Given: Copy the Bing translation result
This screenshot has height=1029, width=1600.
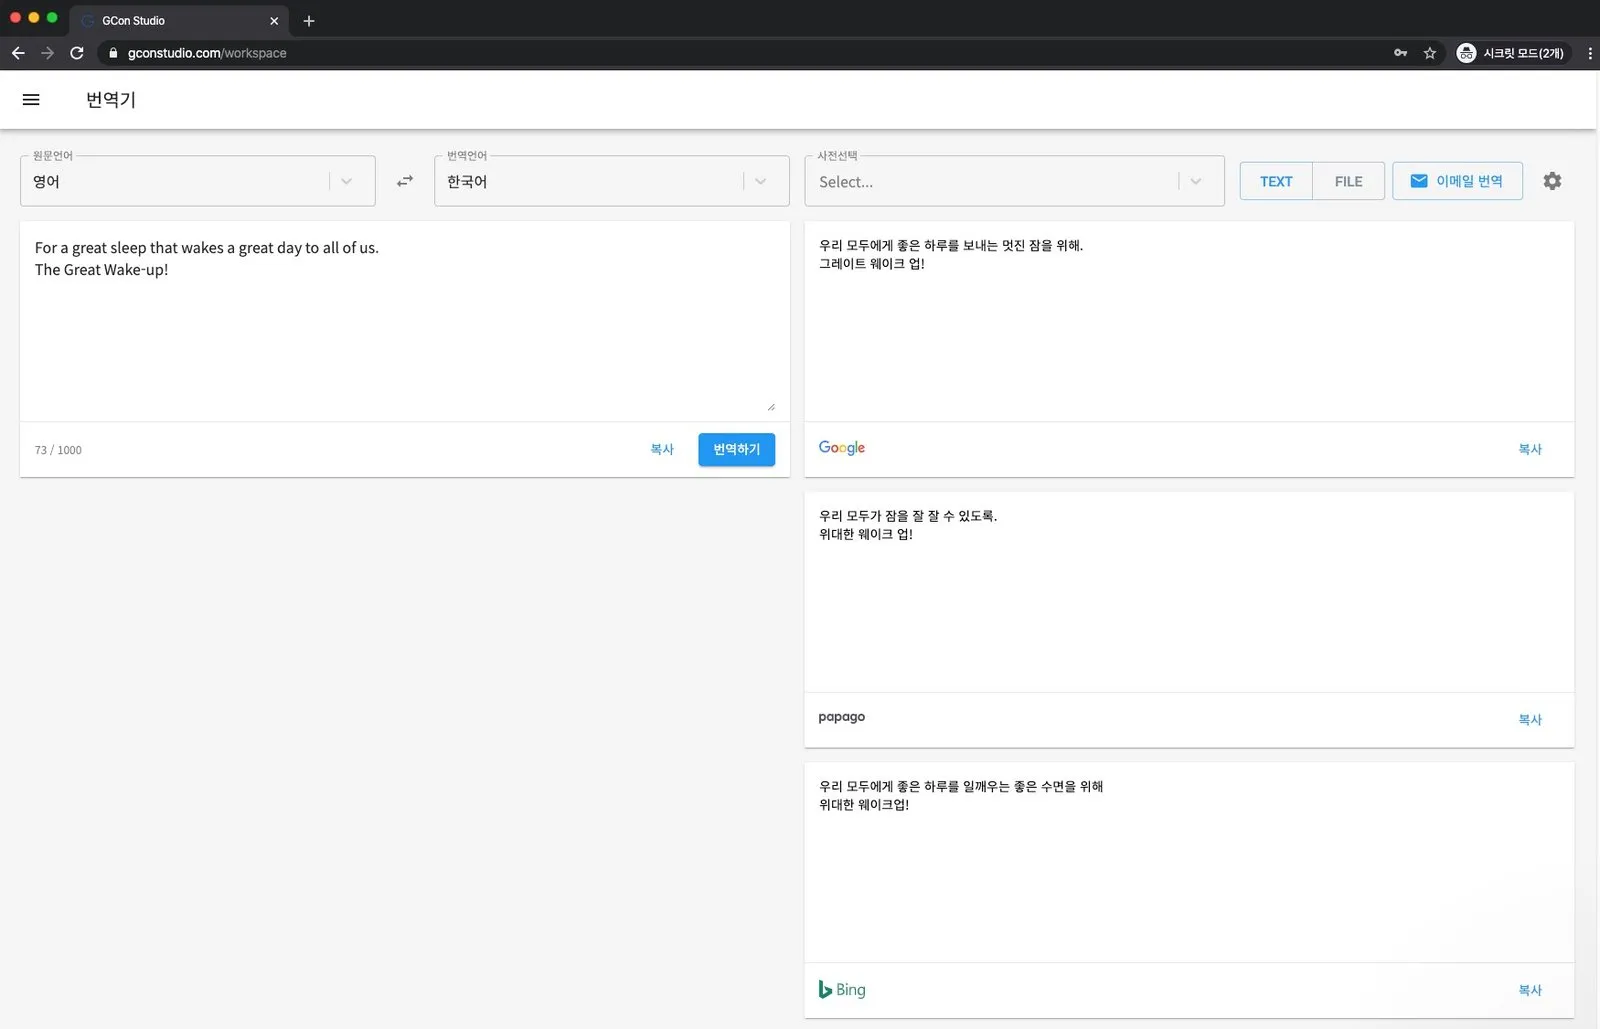Looking at the screenshot, I should point(1530,989).
